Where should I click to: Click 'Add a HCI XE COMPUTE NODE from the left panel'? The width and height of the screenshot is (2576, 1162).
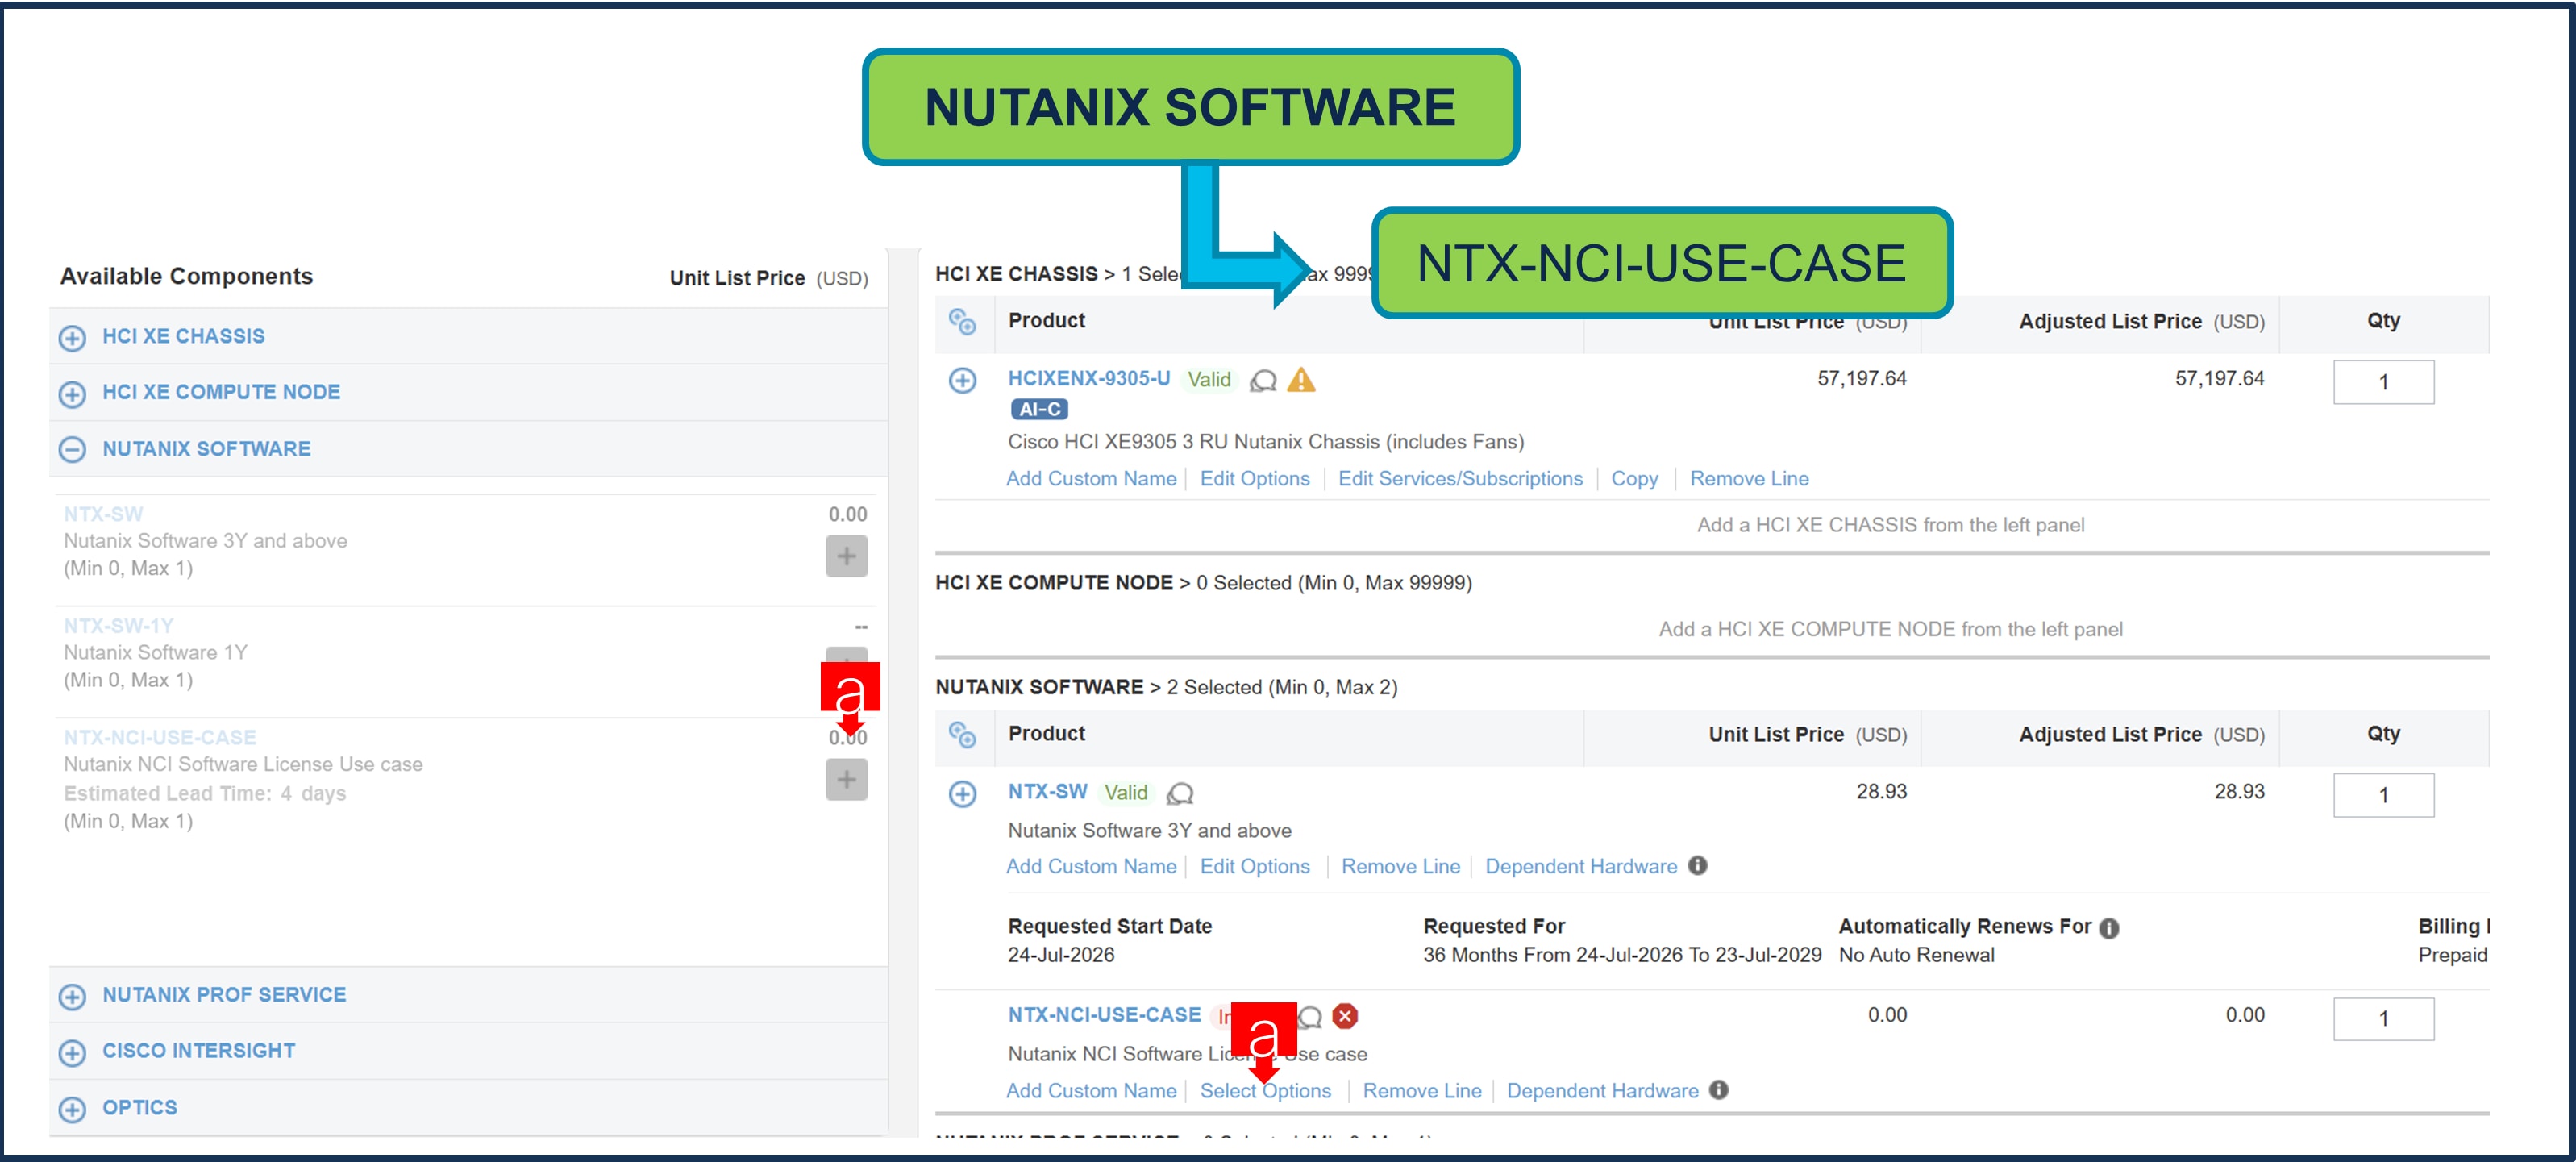click(x=1890, y=629)
